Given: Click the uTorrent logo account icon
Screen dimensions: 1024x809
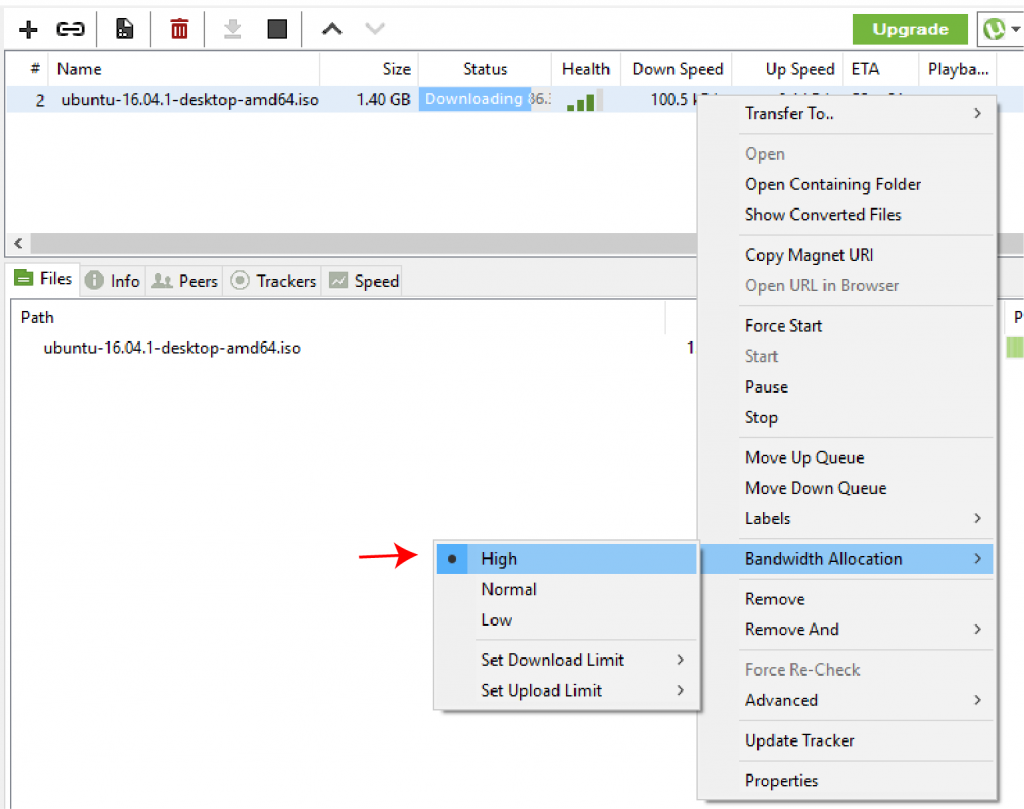Looking at the screenshot, I should (x=995, y=29).
